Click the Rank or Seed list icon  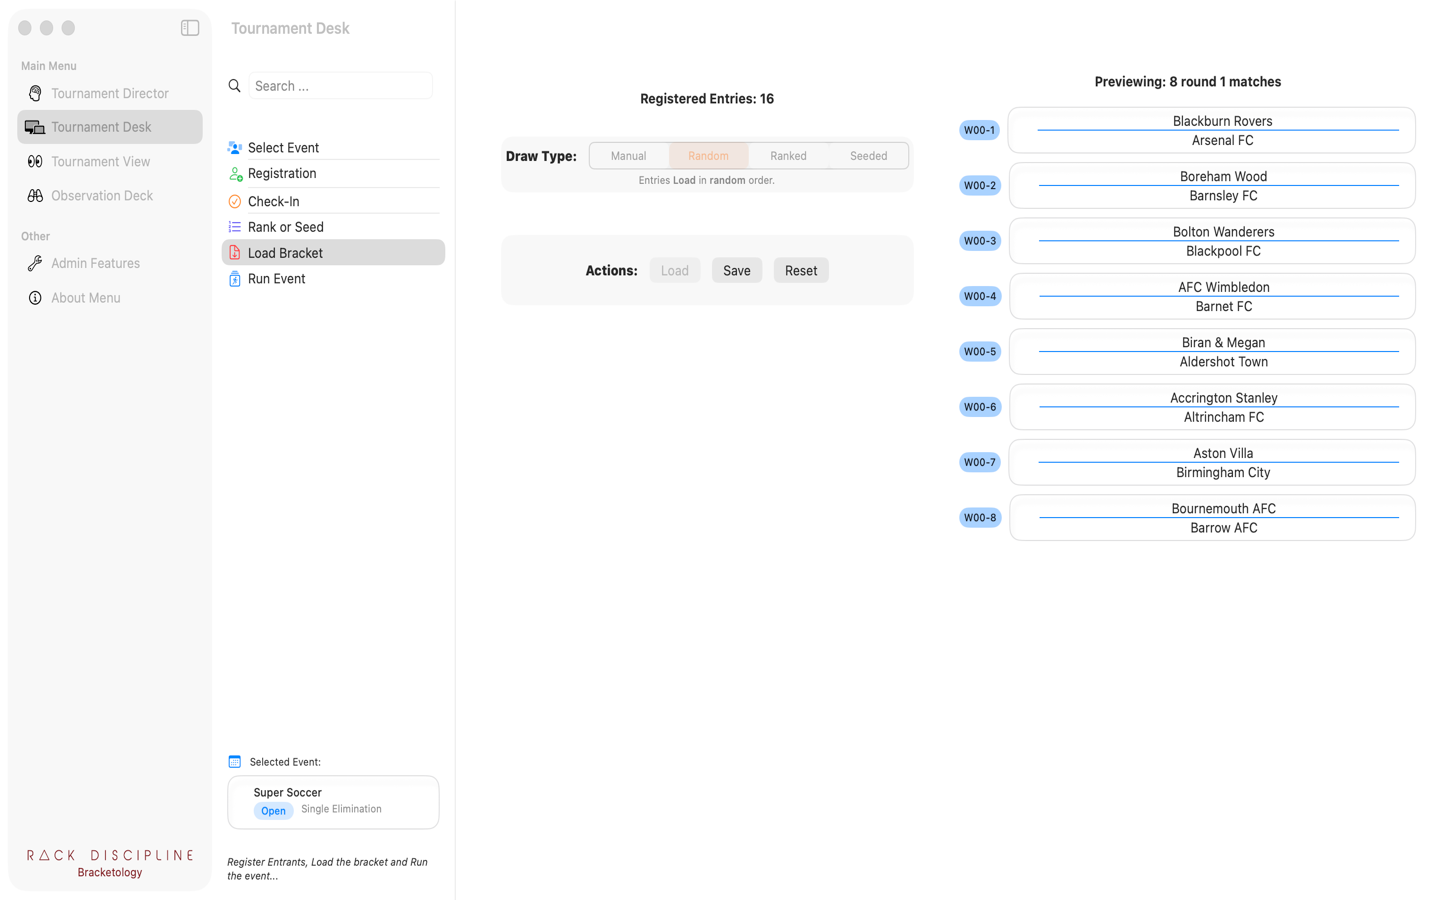235,227
